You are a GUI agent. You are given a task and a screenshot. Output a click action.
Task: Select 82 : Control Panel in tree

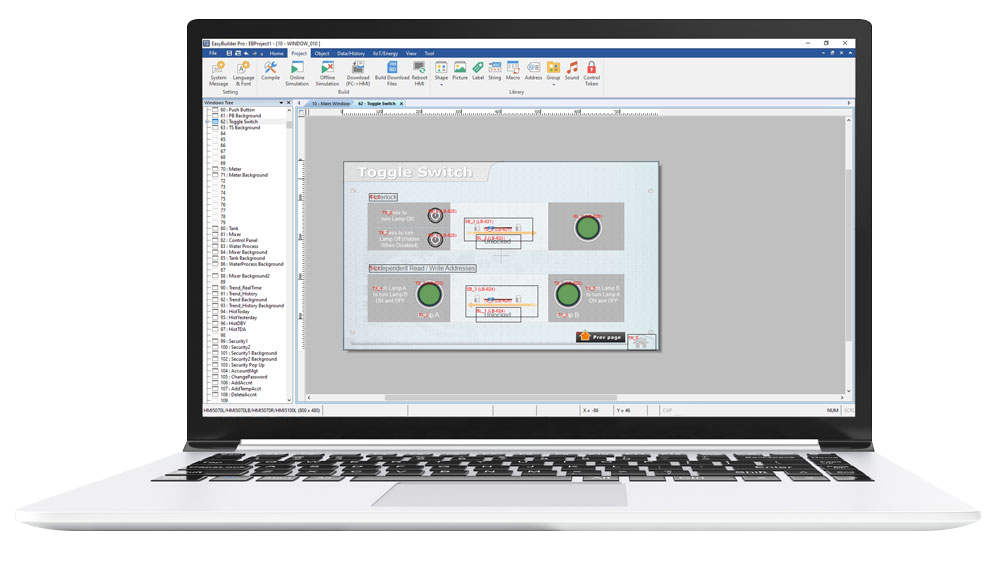[239, 240]
